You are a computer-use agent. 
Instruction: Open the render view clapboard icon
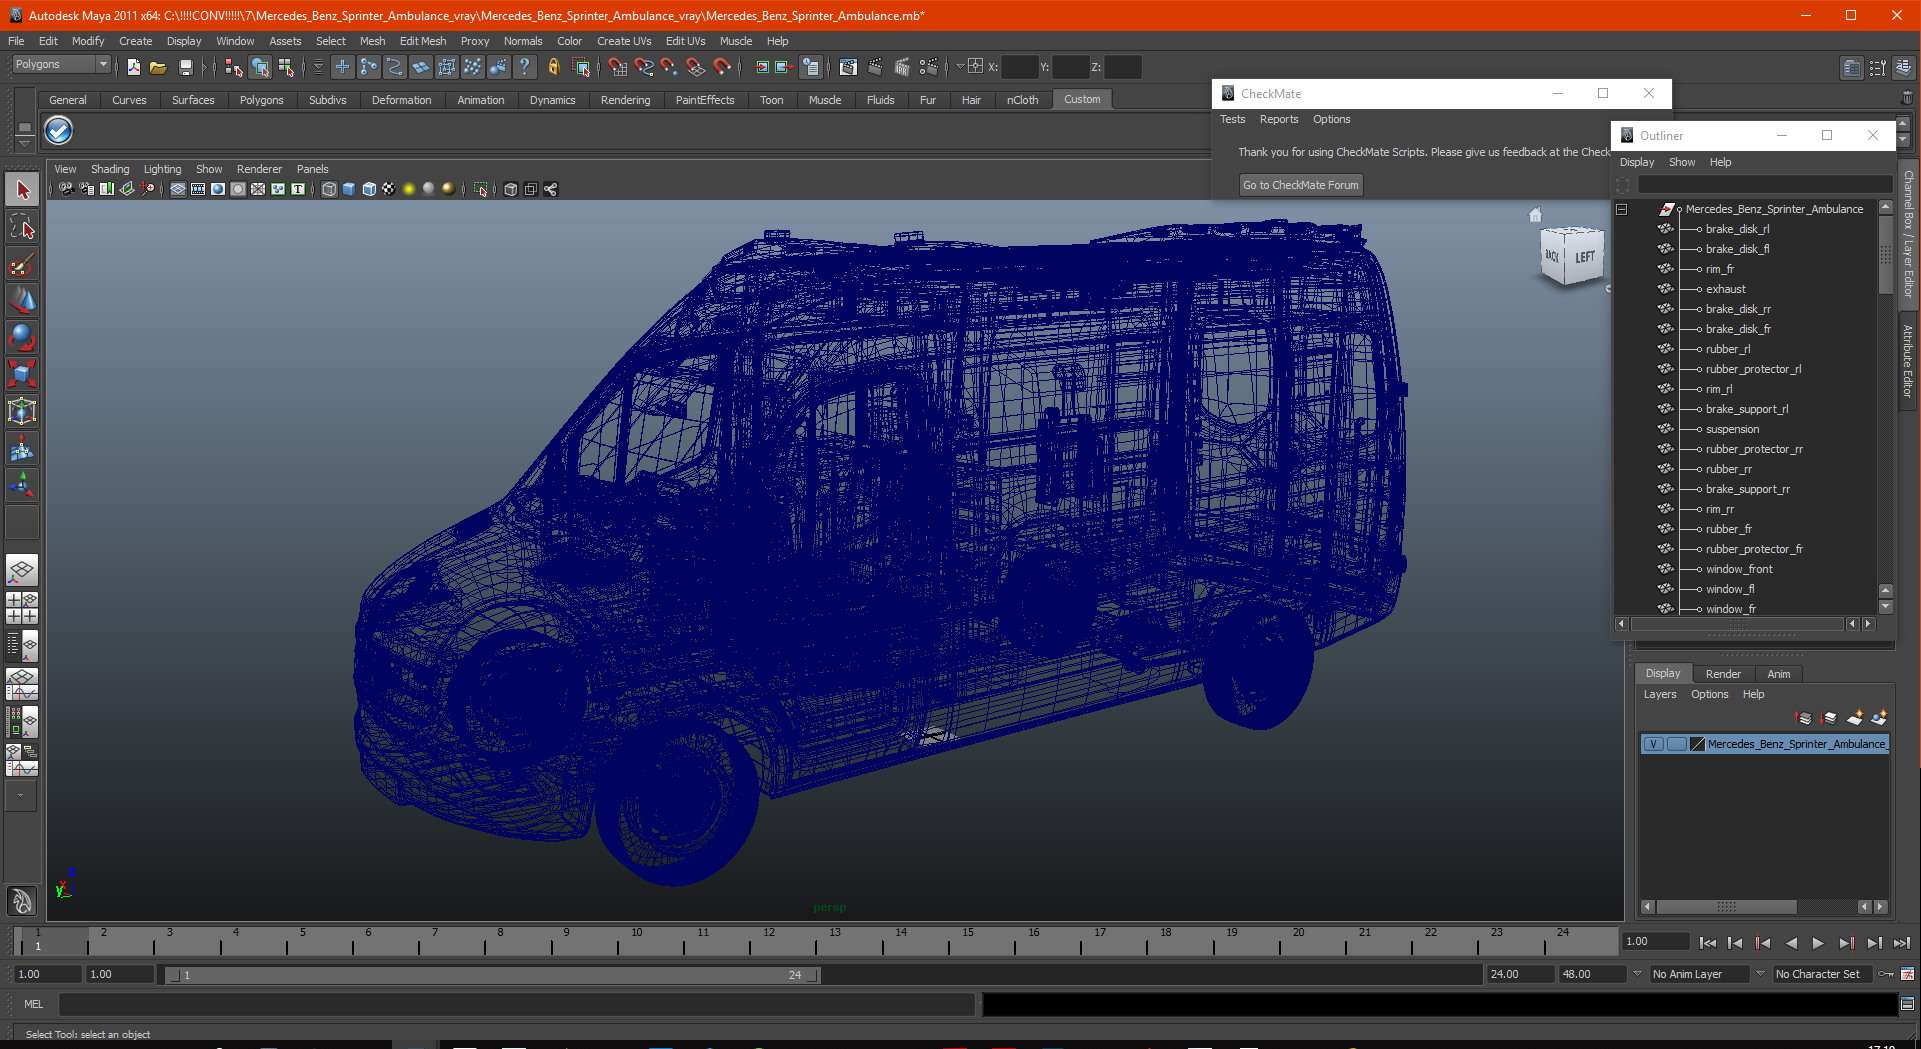click(848, 67)
